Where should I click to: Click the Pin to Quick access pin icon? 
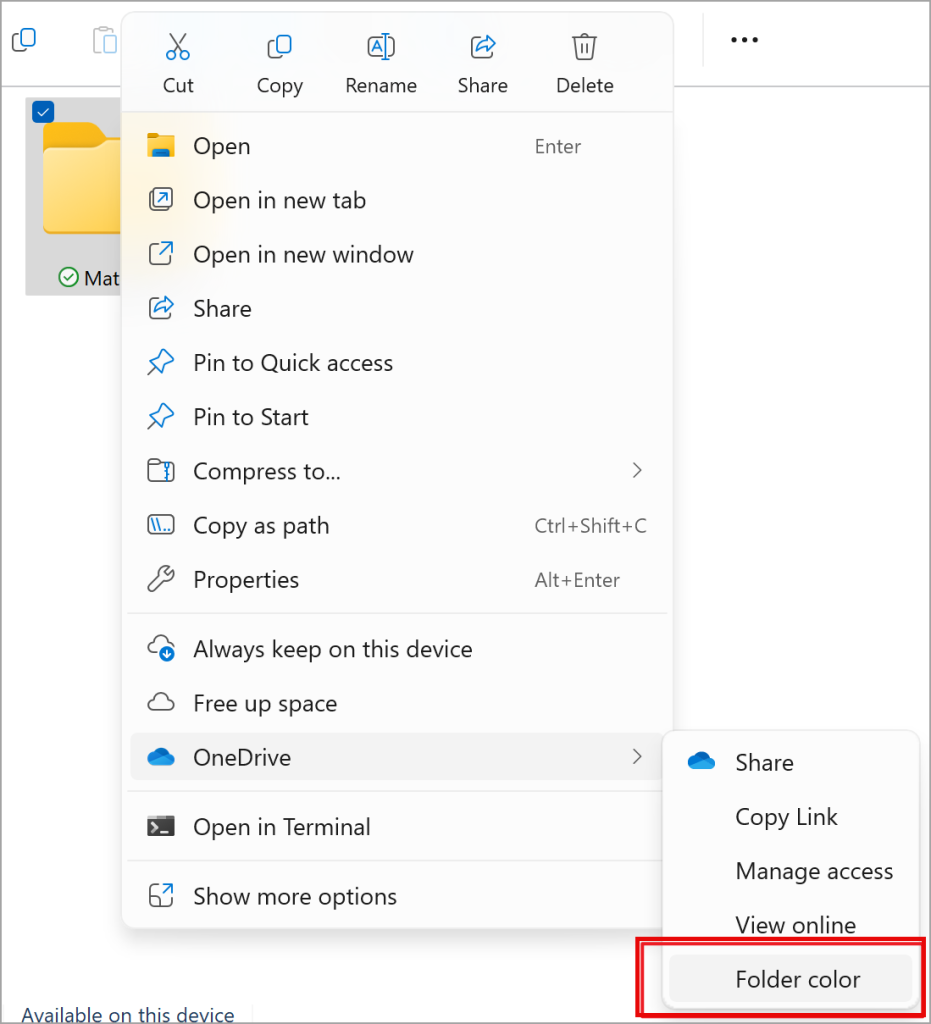point(161,362)
